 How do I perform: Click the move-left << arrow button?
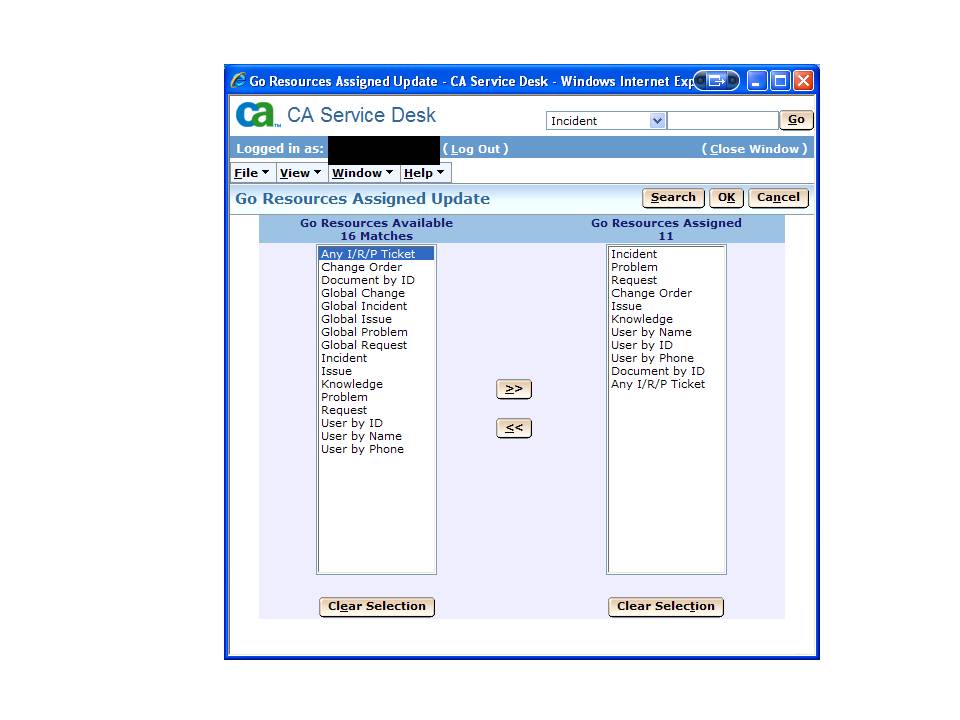pyautogui.click(x=514, y=428)
